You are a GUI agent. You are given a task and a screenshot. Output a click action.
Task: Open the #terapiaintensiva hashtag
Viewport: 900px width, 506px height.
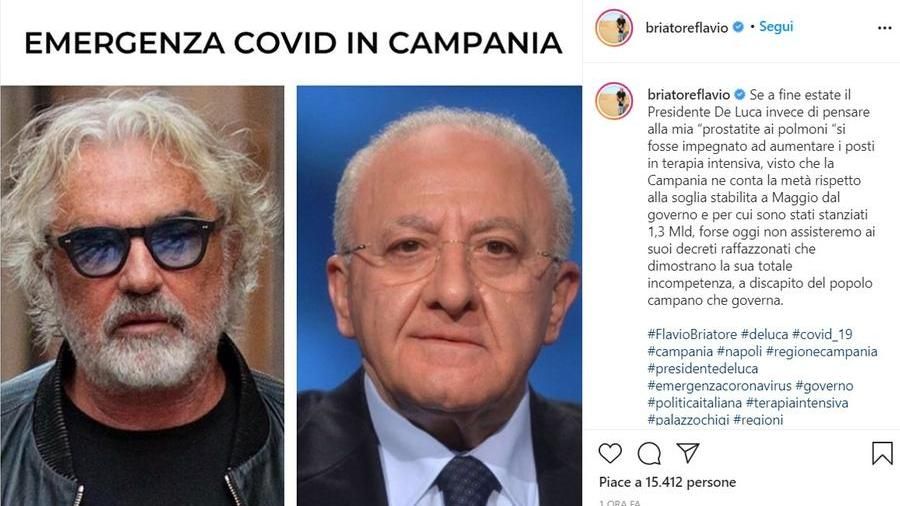point(797,403)
